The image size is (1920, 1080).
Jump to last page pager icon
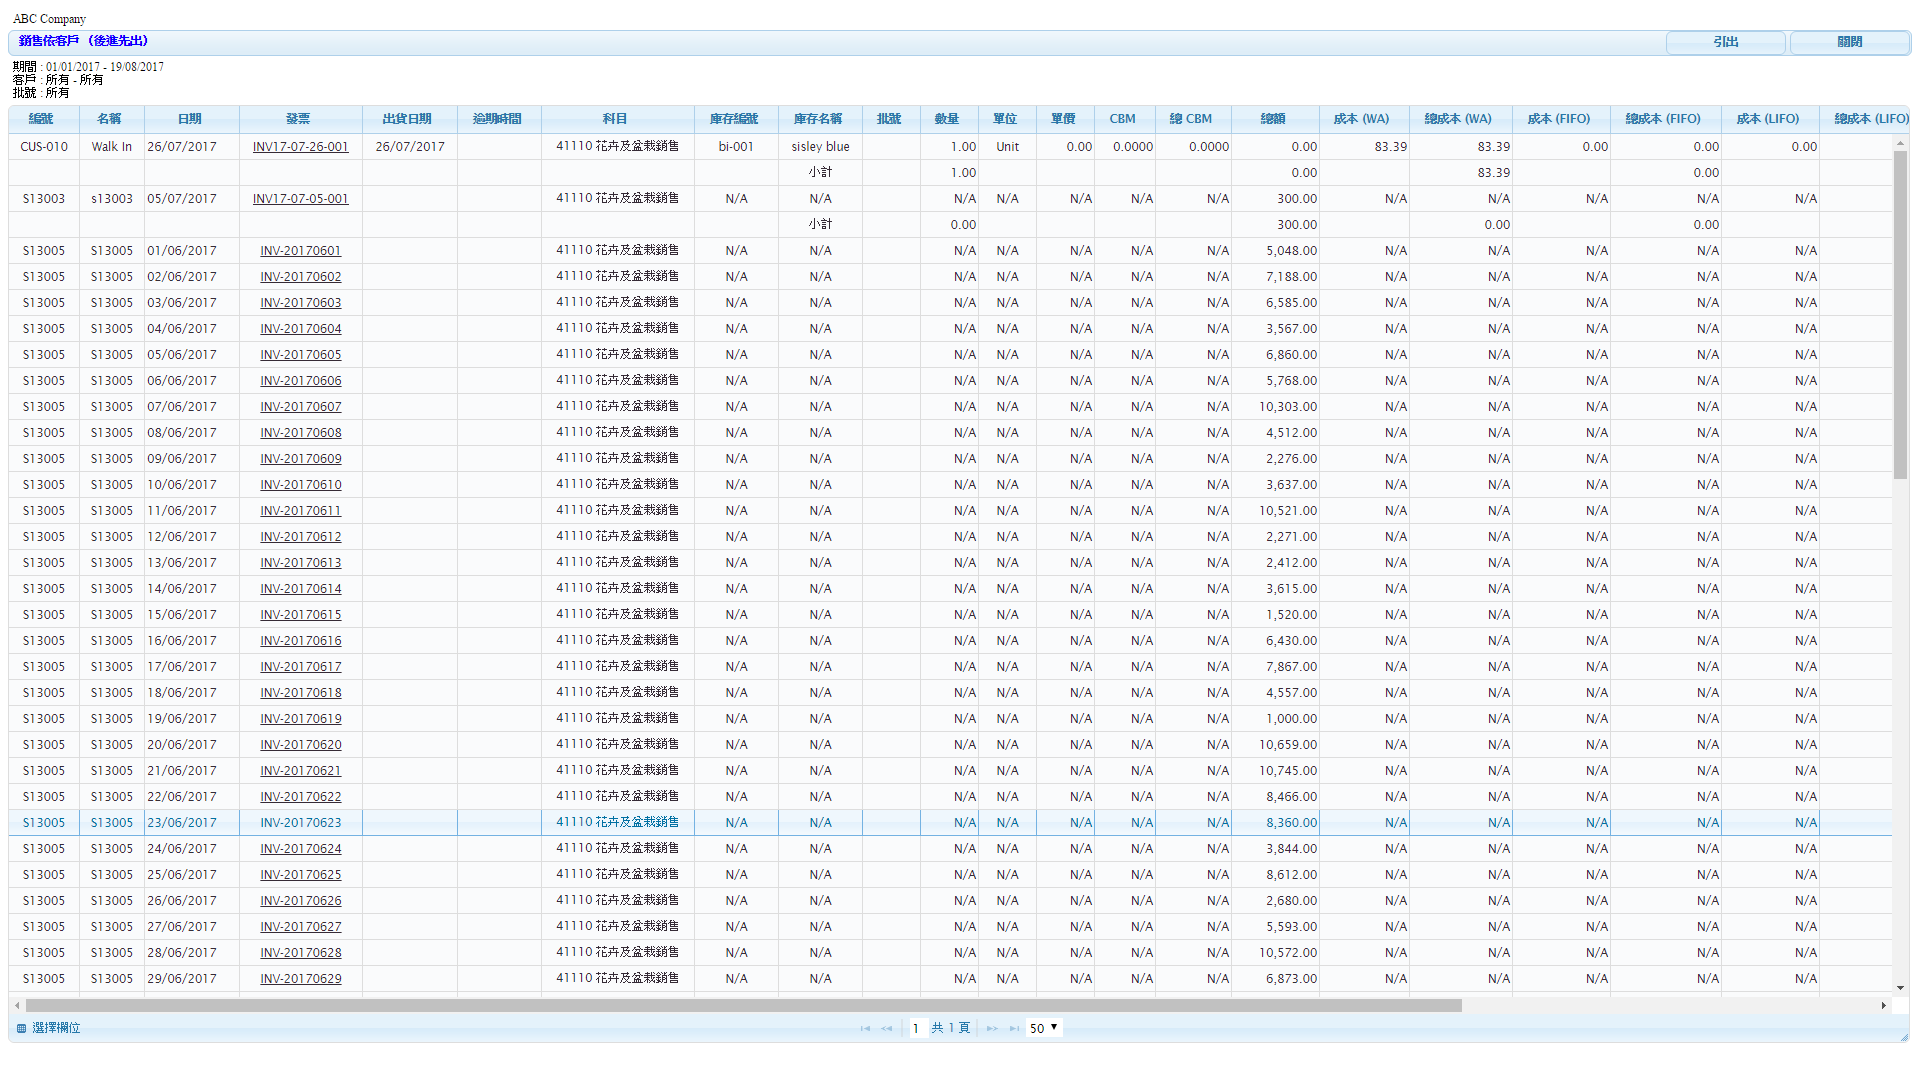coord(1014,1028)
